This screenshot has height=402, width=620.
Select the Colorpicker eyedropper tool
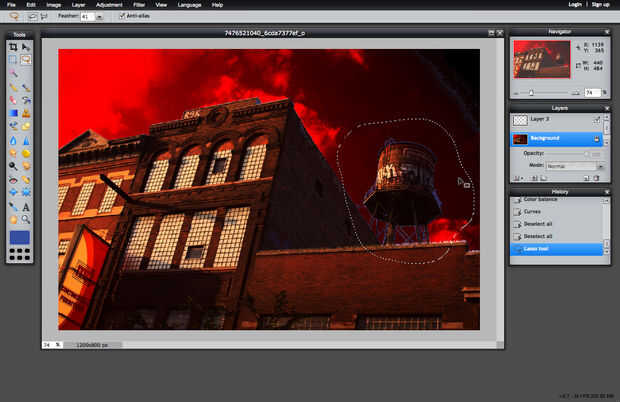pos(13,206)
